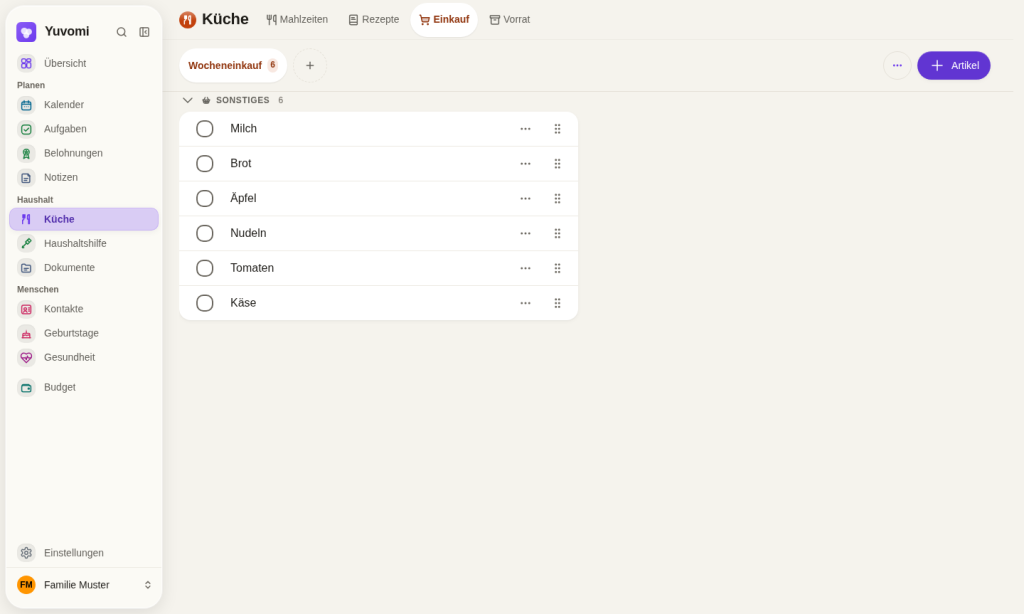Switch to Vorrat tab
This screenshot has width=1024, height=614.
pyautogui.click(x=510, y=20)
